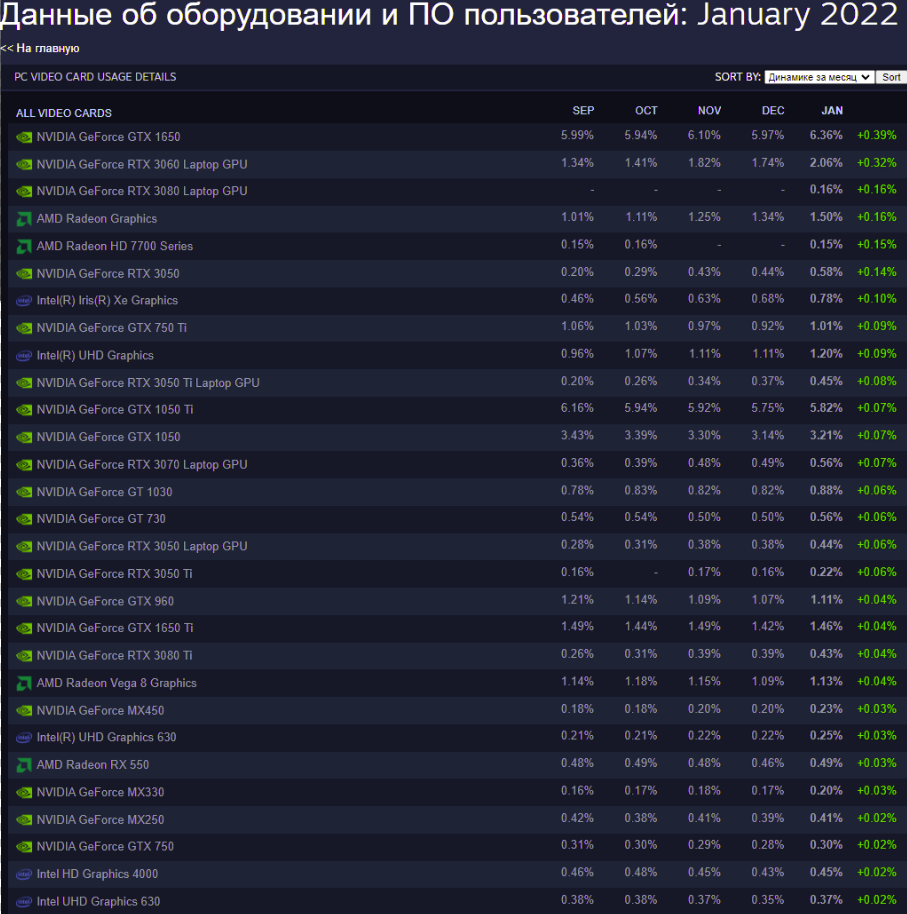Click Intel icon beside Intel HD Graphics 4000
This screenshot has width=907, height=914.
tap(24, 874)
